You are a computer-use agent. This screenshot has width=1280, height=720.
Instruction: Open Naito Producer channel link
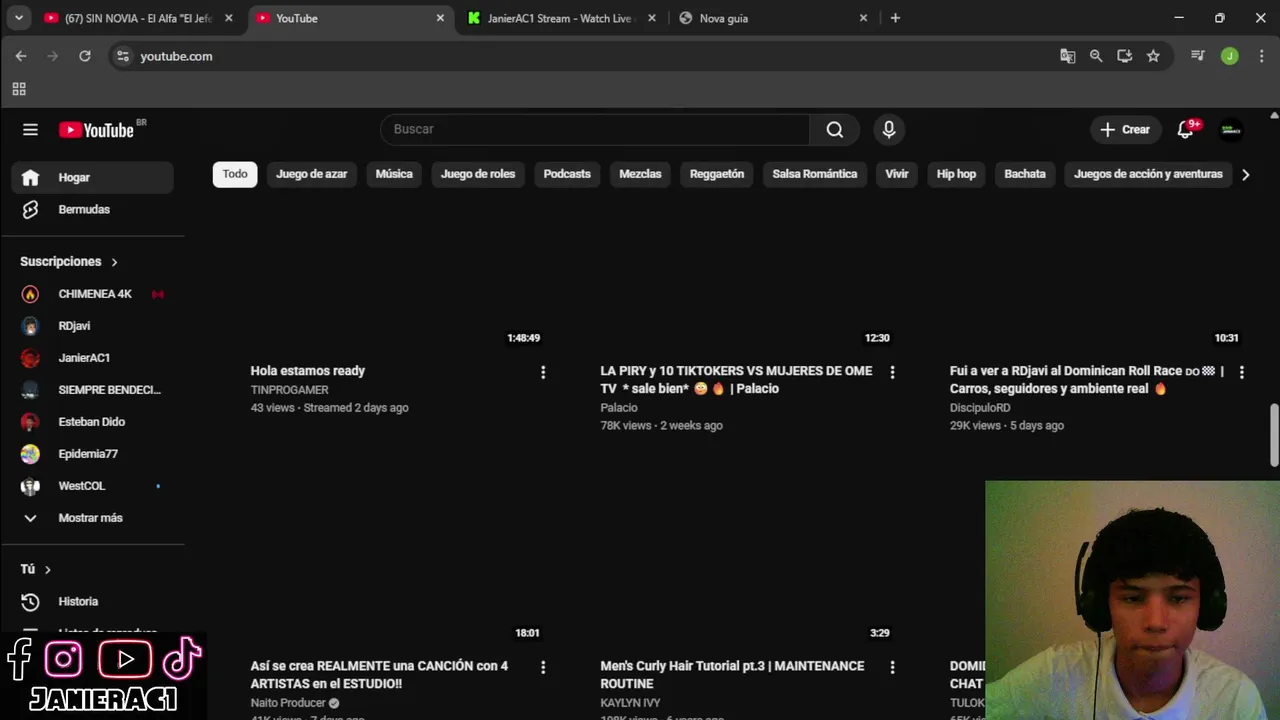click(x=288, y=703)
